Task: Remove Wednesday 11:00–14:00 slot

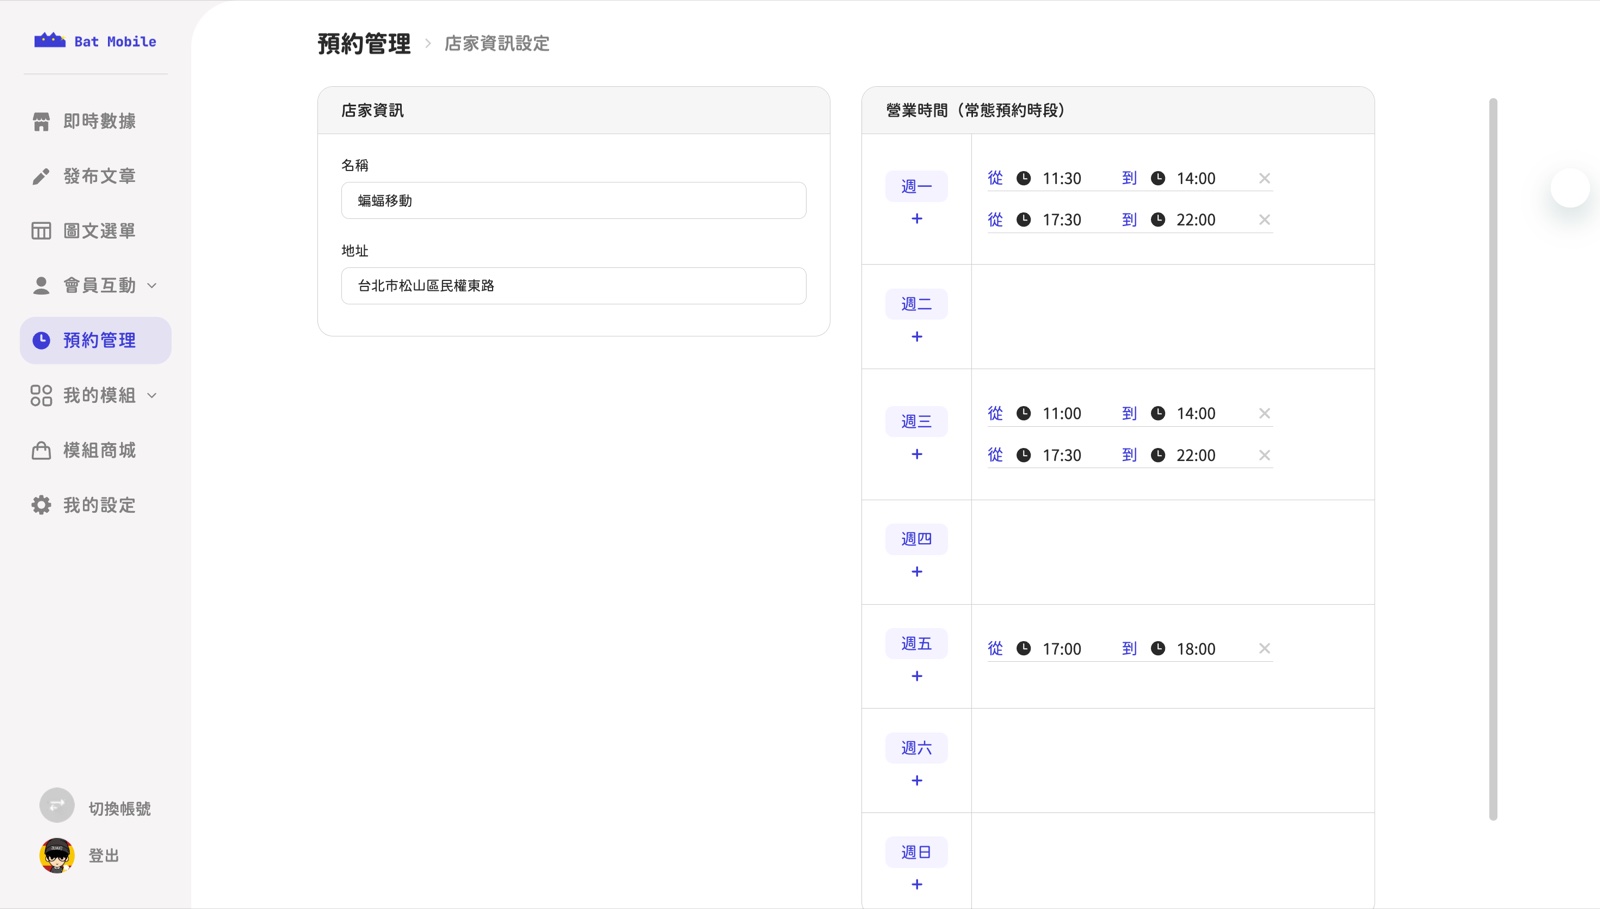Action: (1265, 414)
